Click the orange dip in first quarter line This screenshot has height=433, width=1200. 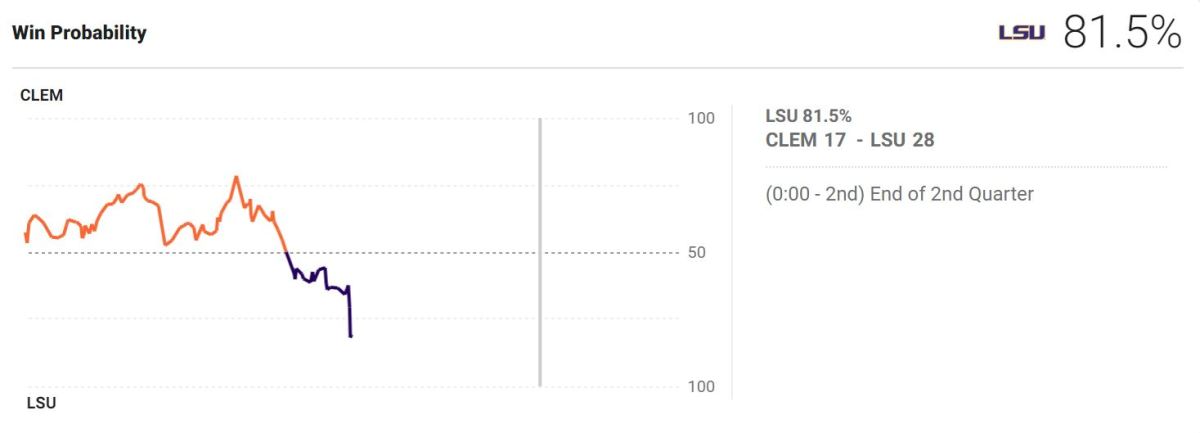click(164, 243)
